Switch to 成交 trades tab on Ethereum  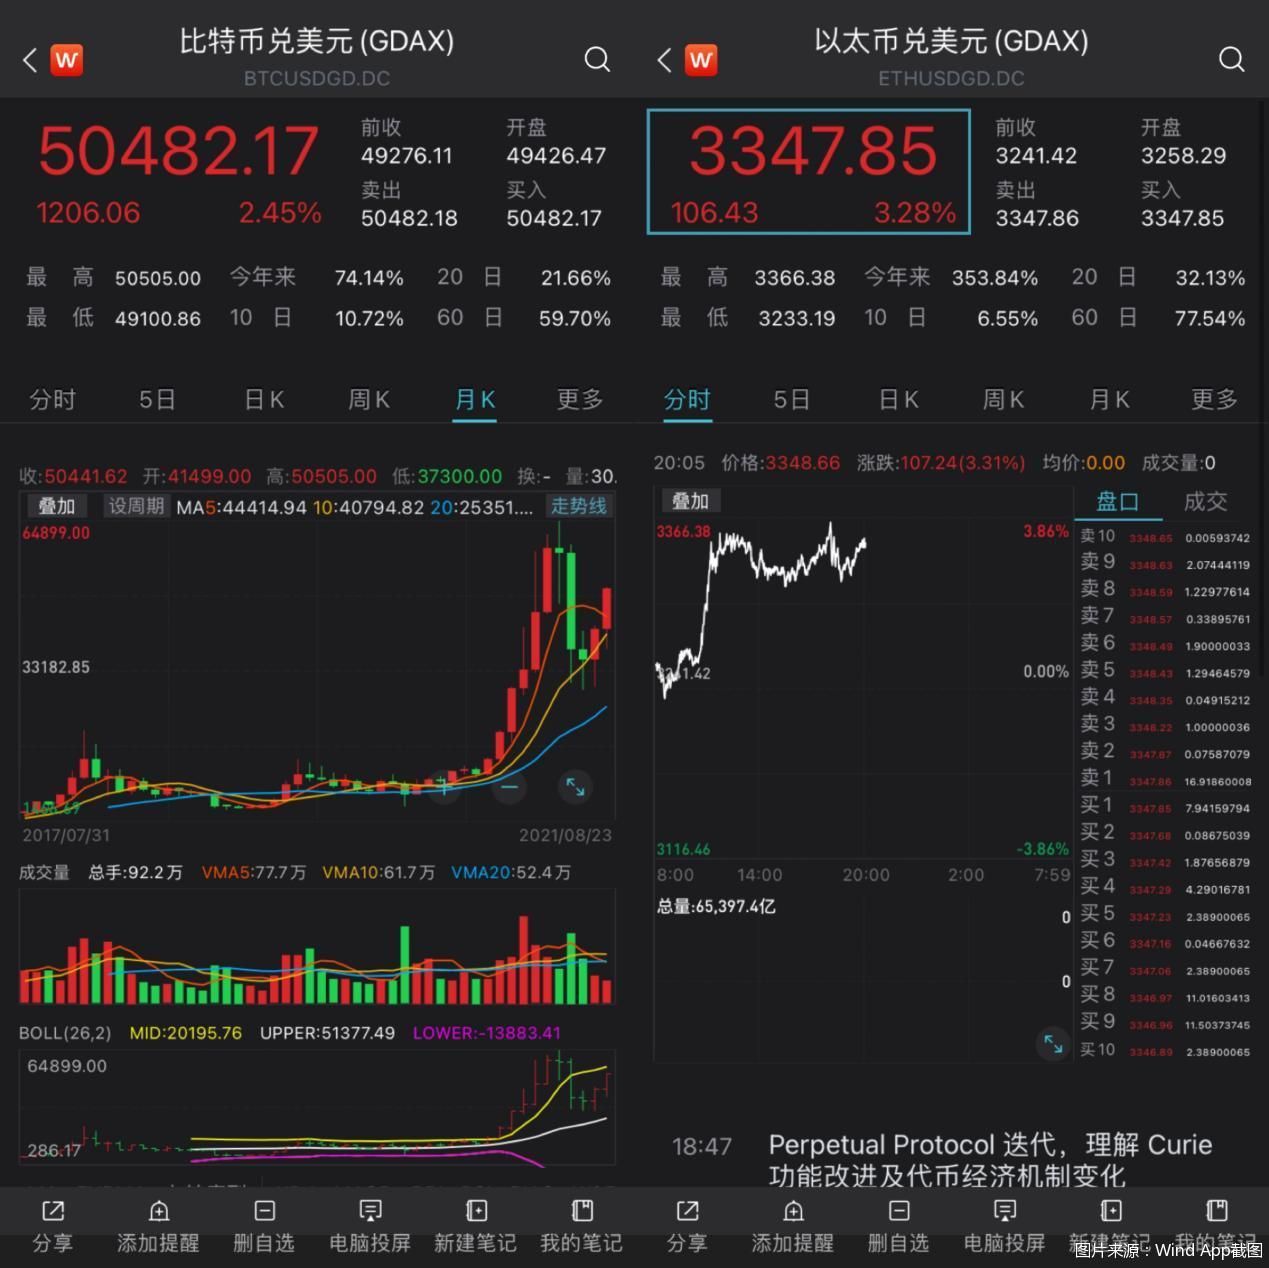click(x=1205, y=502)
